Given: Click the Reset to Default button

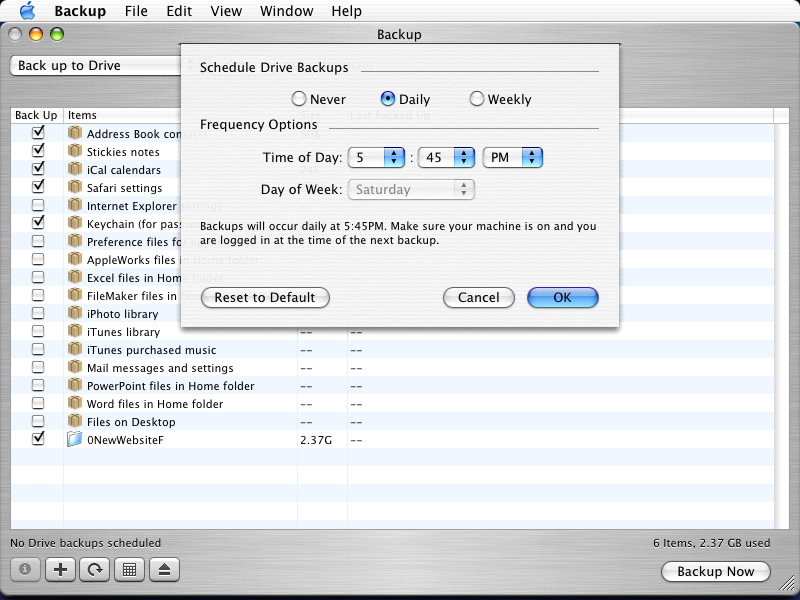Looking at the screenshot, I should pyautogui.click(x=265, y=297).
